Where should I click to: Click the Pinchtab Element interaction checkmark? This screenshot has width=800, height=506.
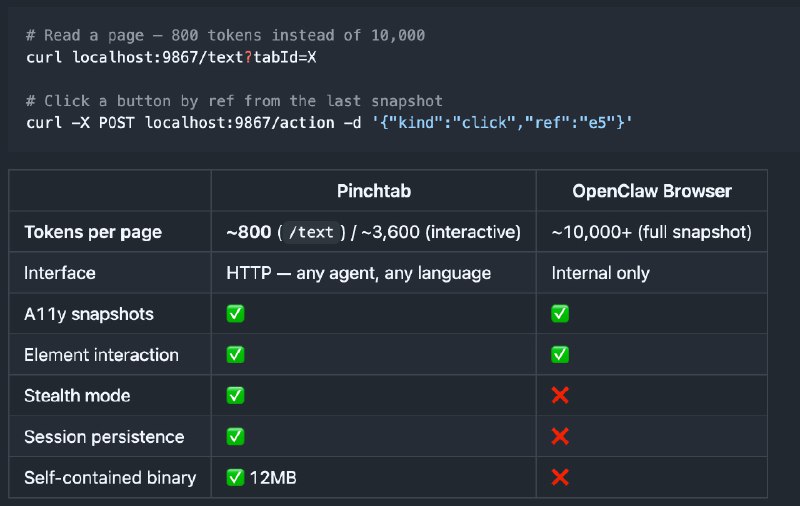point(235,355)
